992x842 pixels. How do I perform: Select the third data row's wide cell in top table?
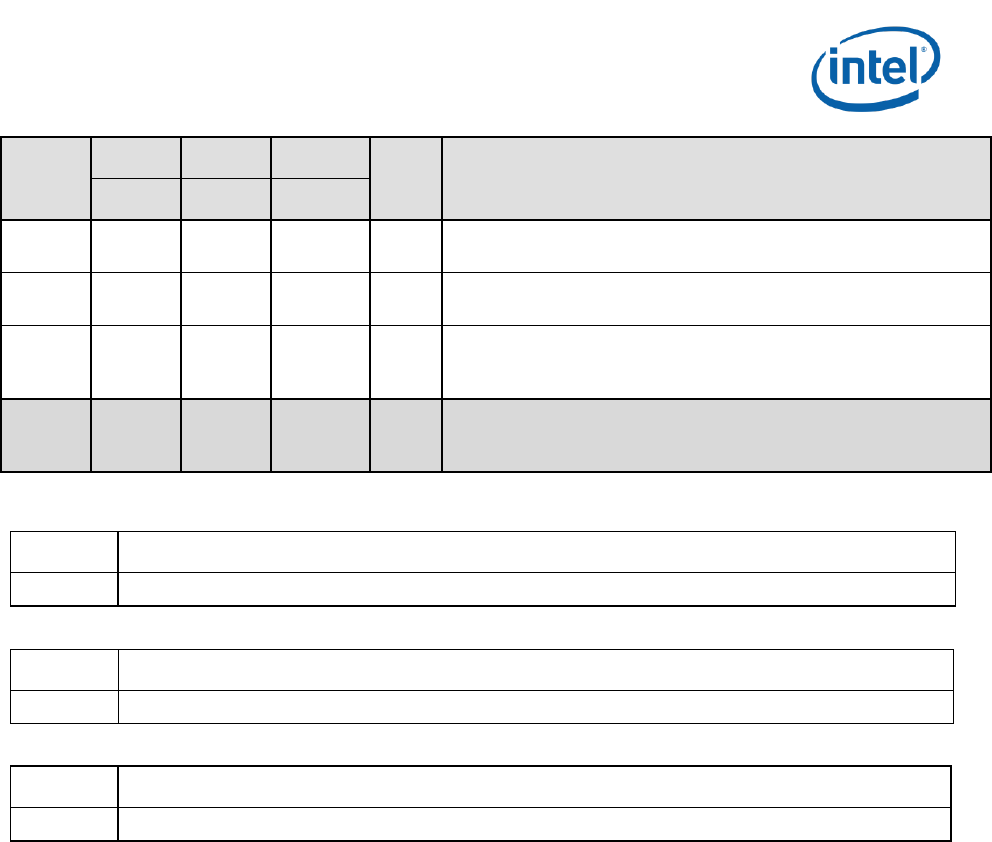pyautogui.click(x=709, y=361)
